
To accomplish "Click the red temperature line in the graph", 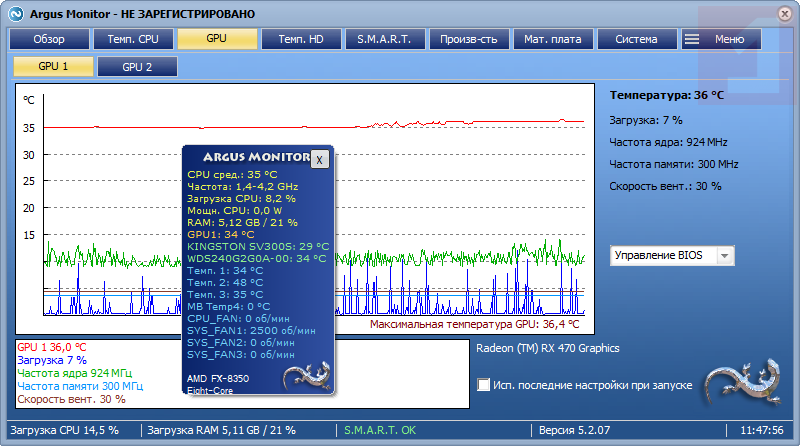I will 314,126.
